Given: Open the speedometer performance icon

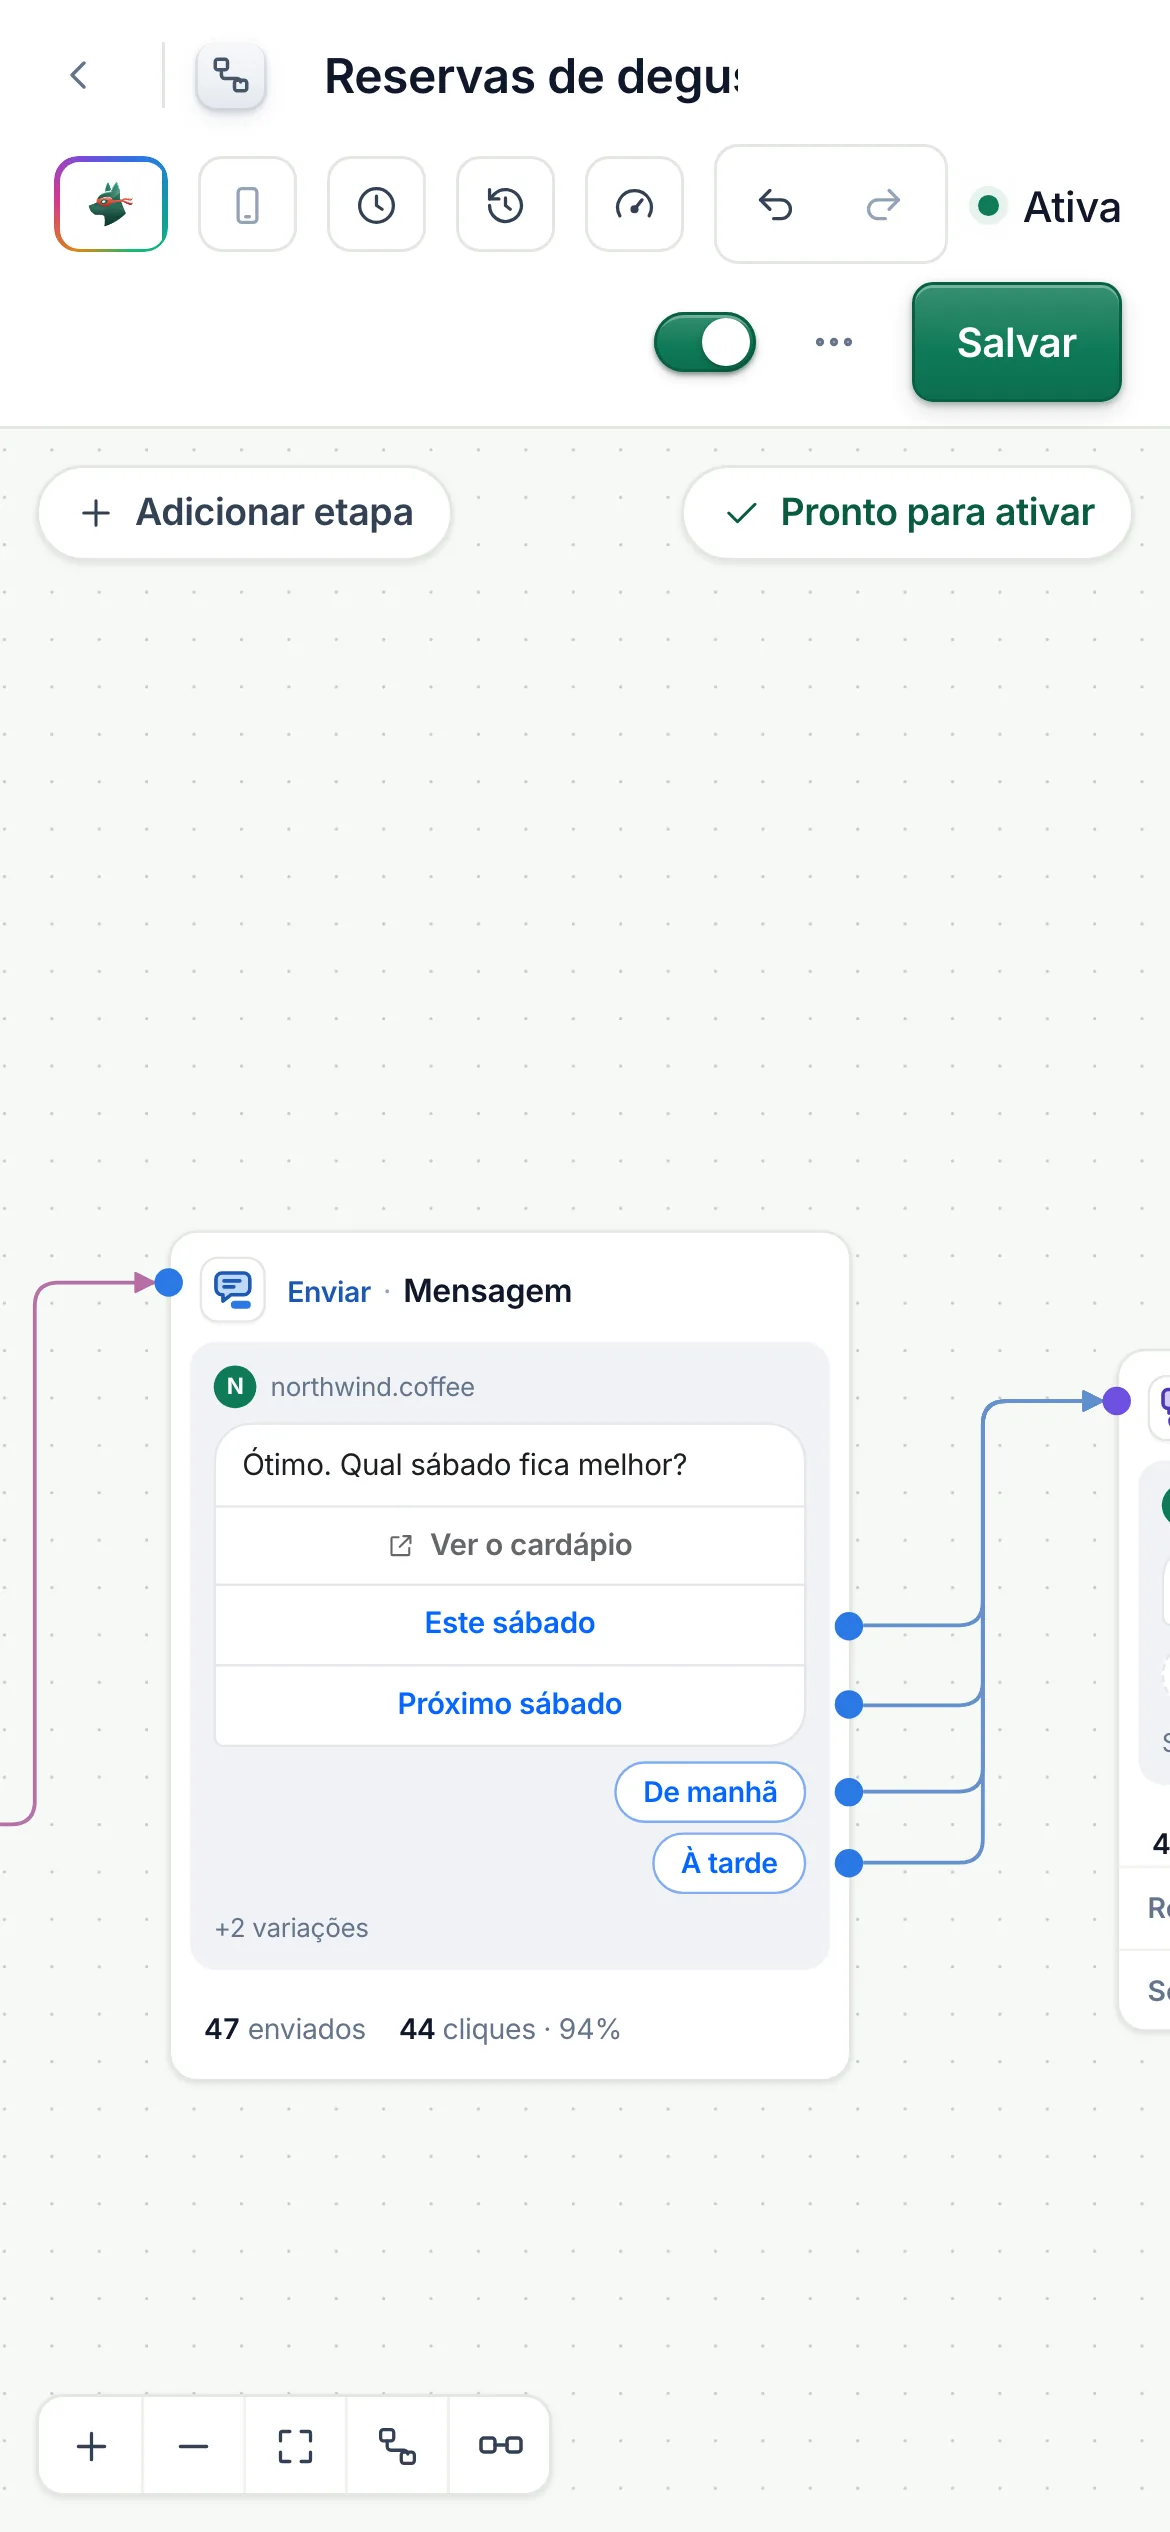Looking at the screenshot, I should pos(634,205).
